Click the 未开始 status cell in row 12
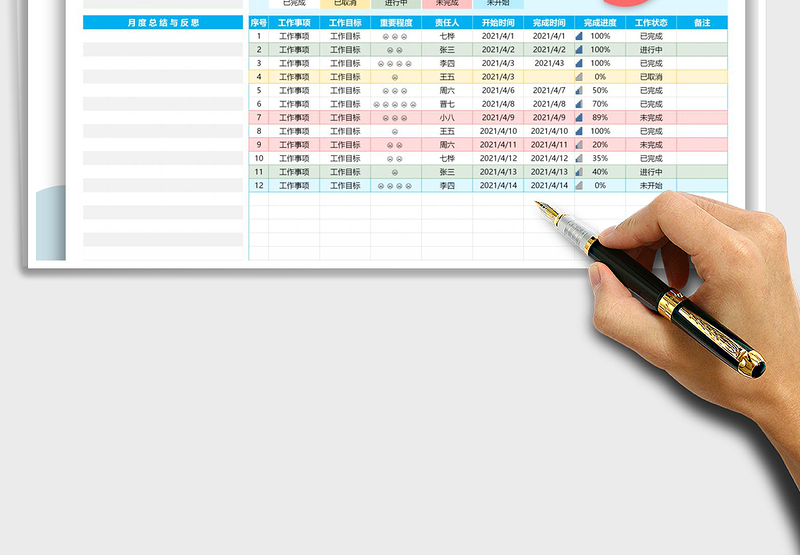This screenshot has width=800, height=555. coord(651,185)
